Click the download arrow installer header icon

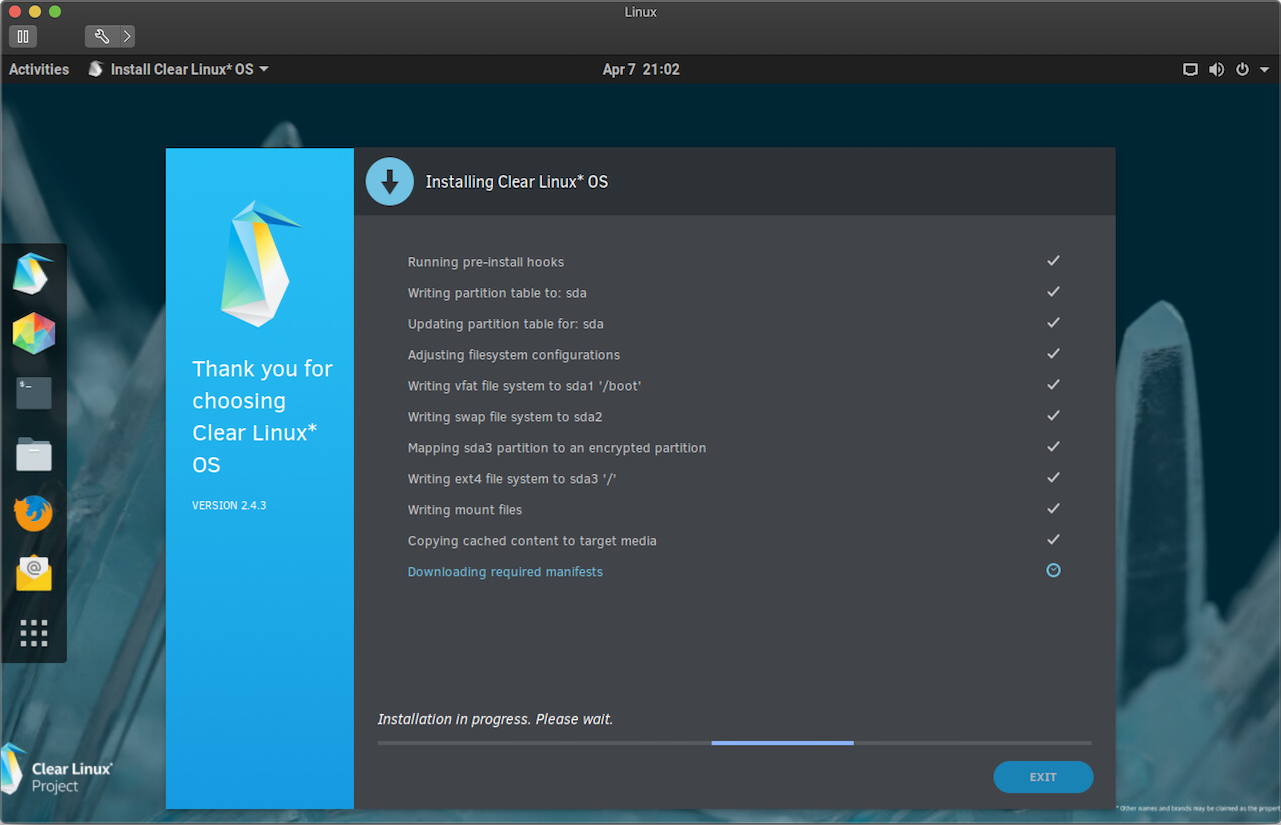coord(390,182)
